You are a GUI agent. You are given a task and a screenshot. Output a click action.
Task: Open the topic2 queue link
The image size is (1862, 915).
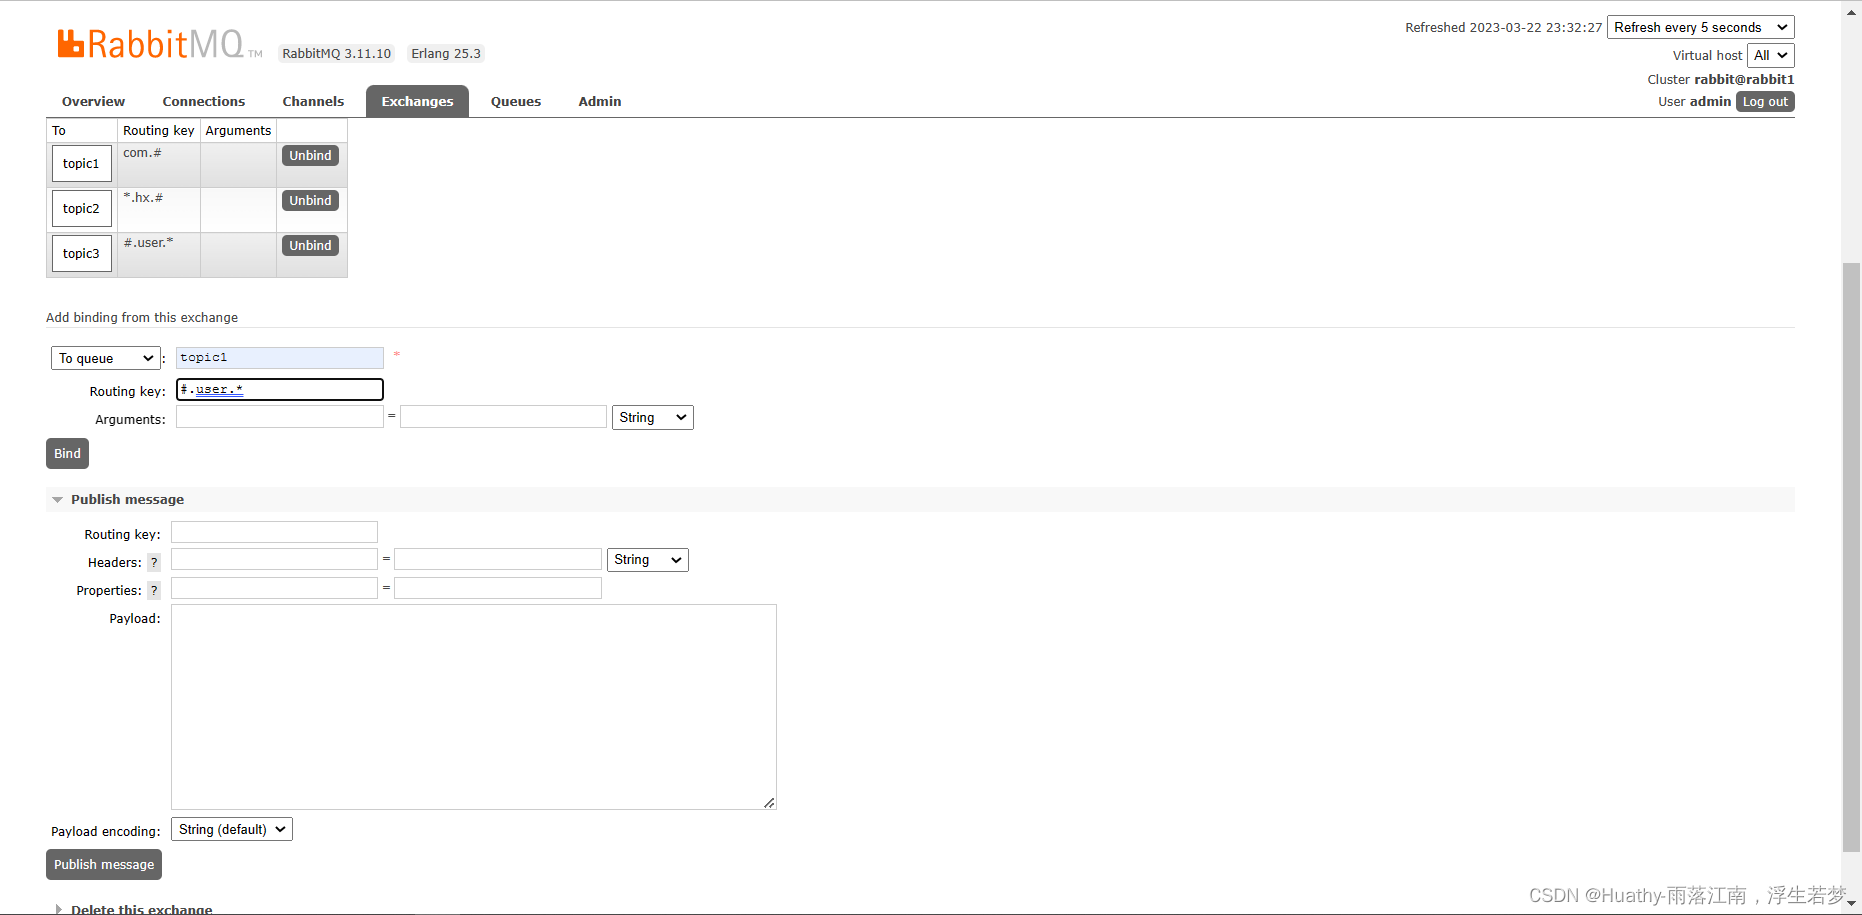[81, 209]
